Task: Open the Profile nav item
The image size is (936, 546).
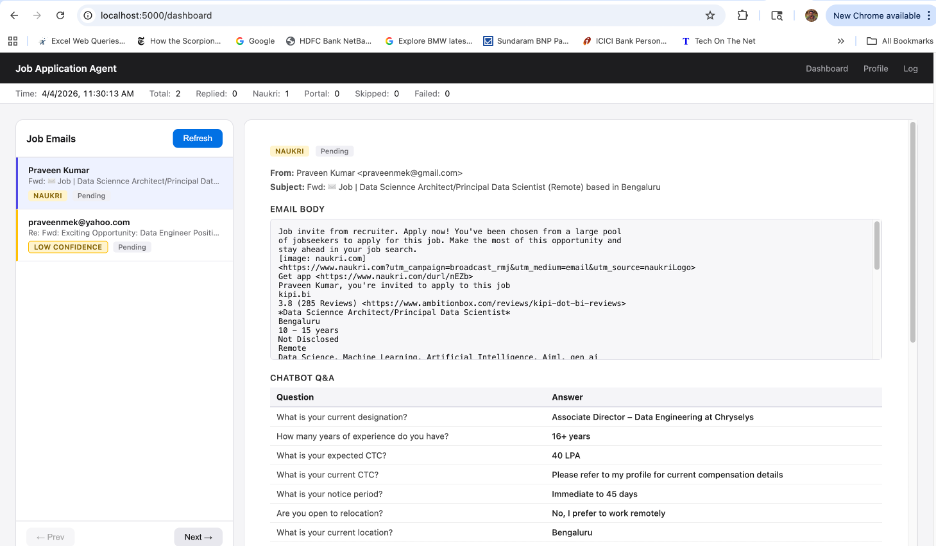Action: (x=875, y=69)
